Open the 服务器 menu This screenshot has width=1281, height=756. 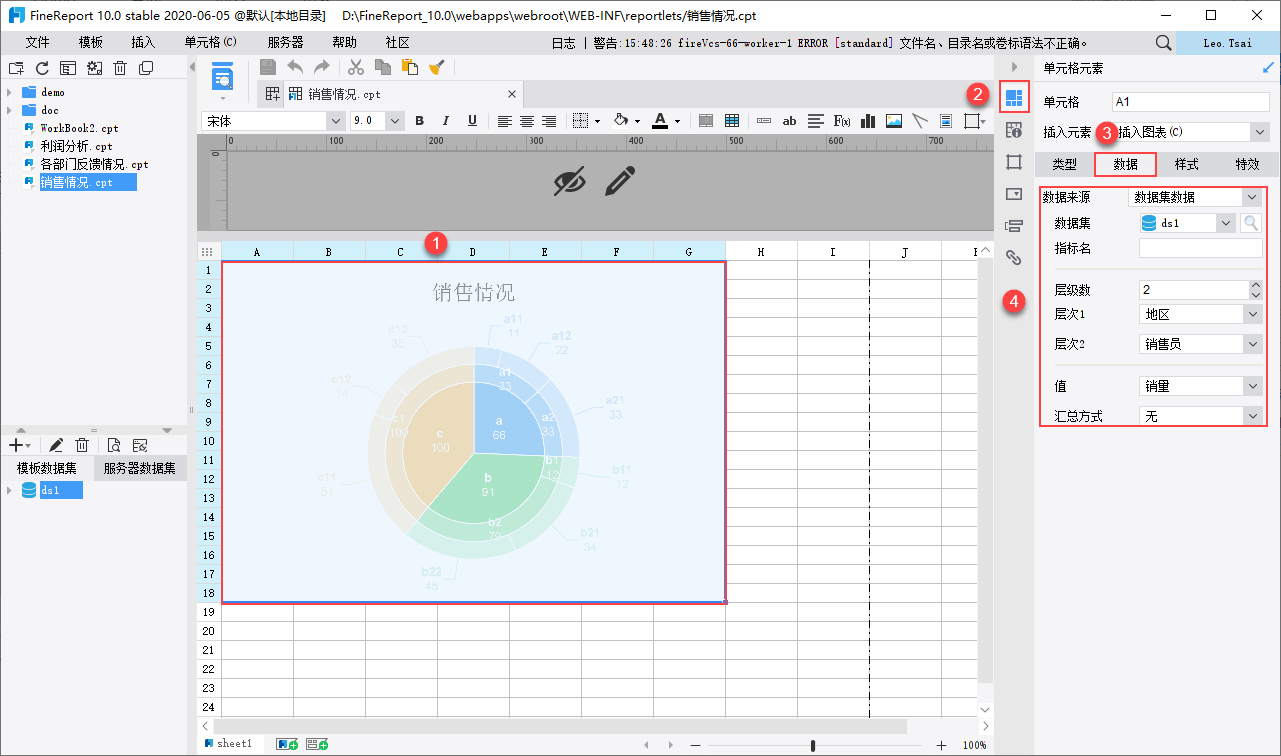tap(285, 43)
